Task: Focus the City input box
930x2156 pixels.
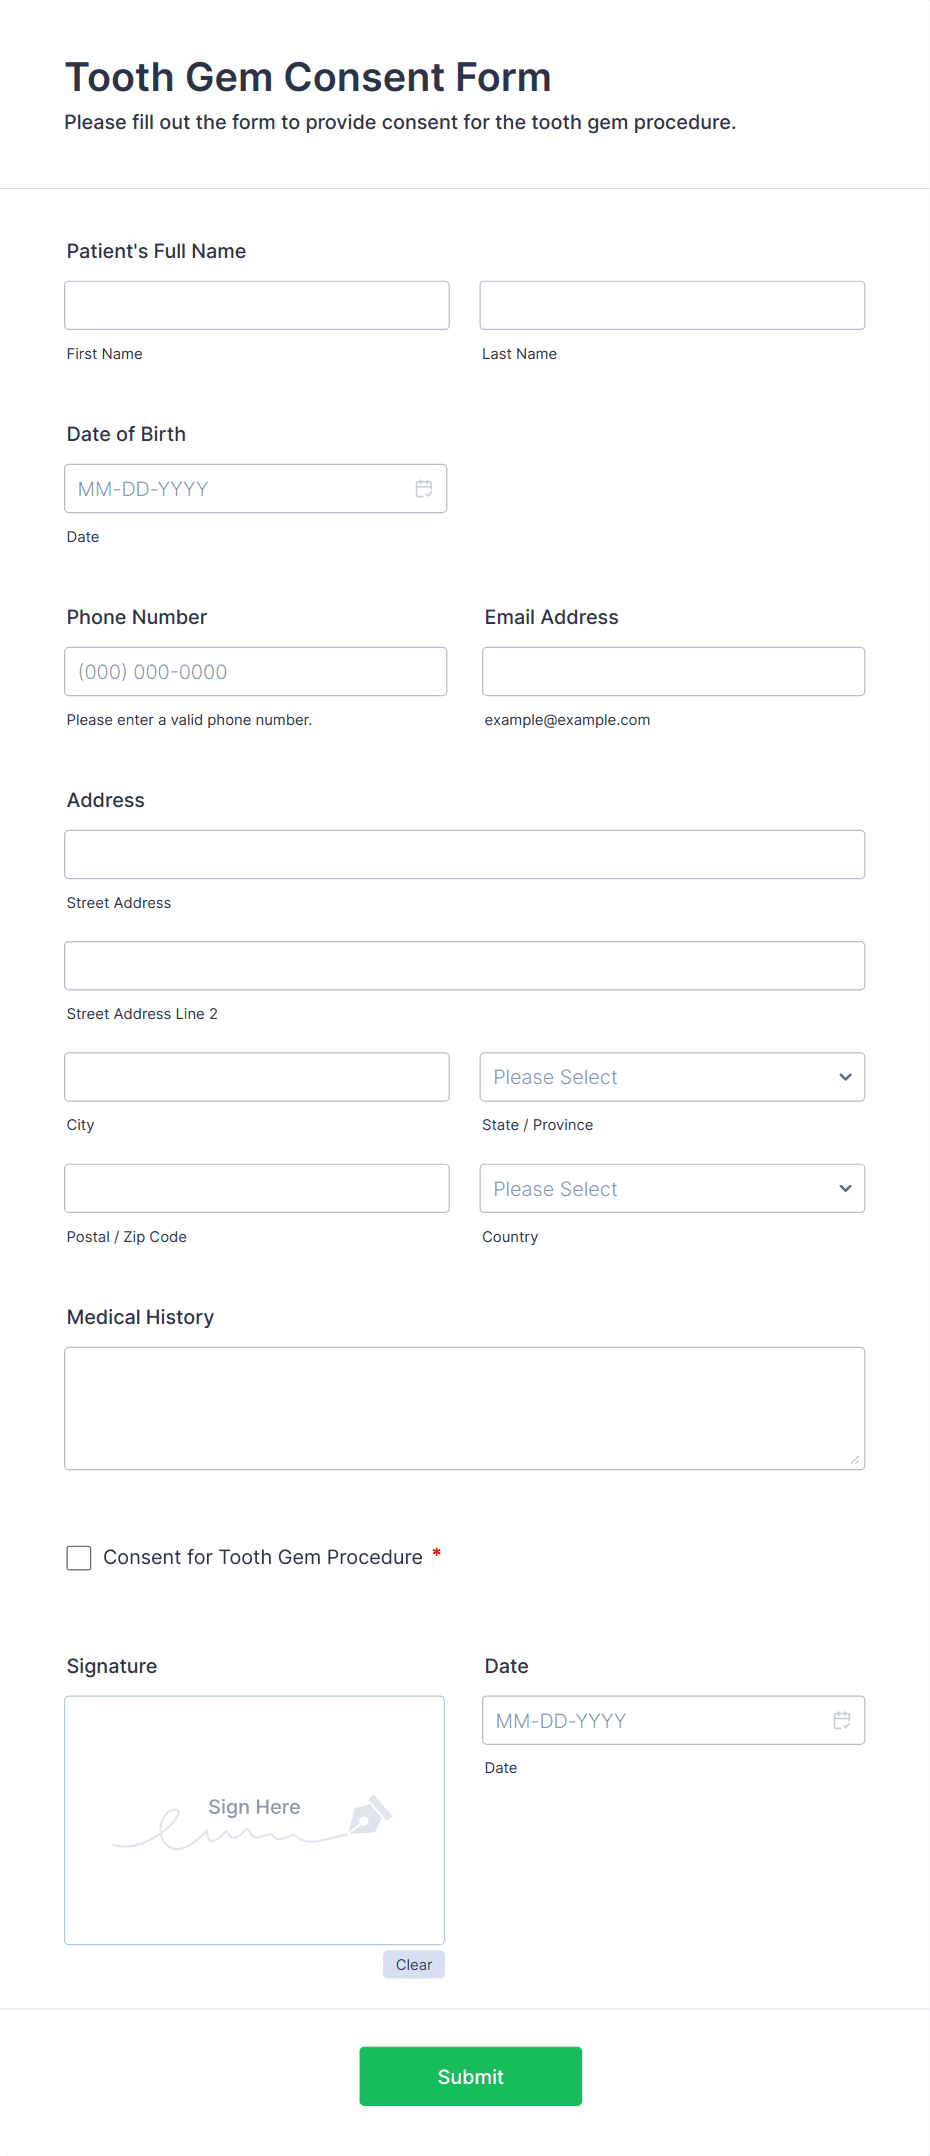Action: click(x=256, y=1077)
